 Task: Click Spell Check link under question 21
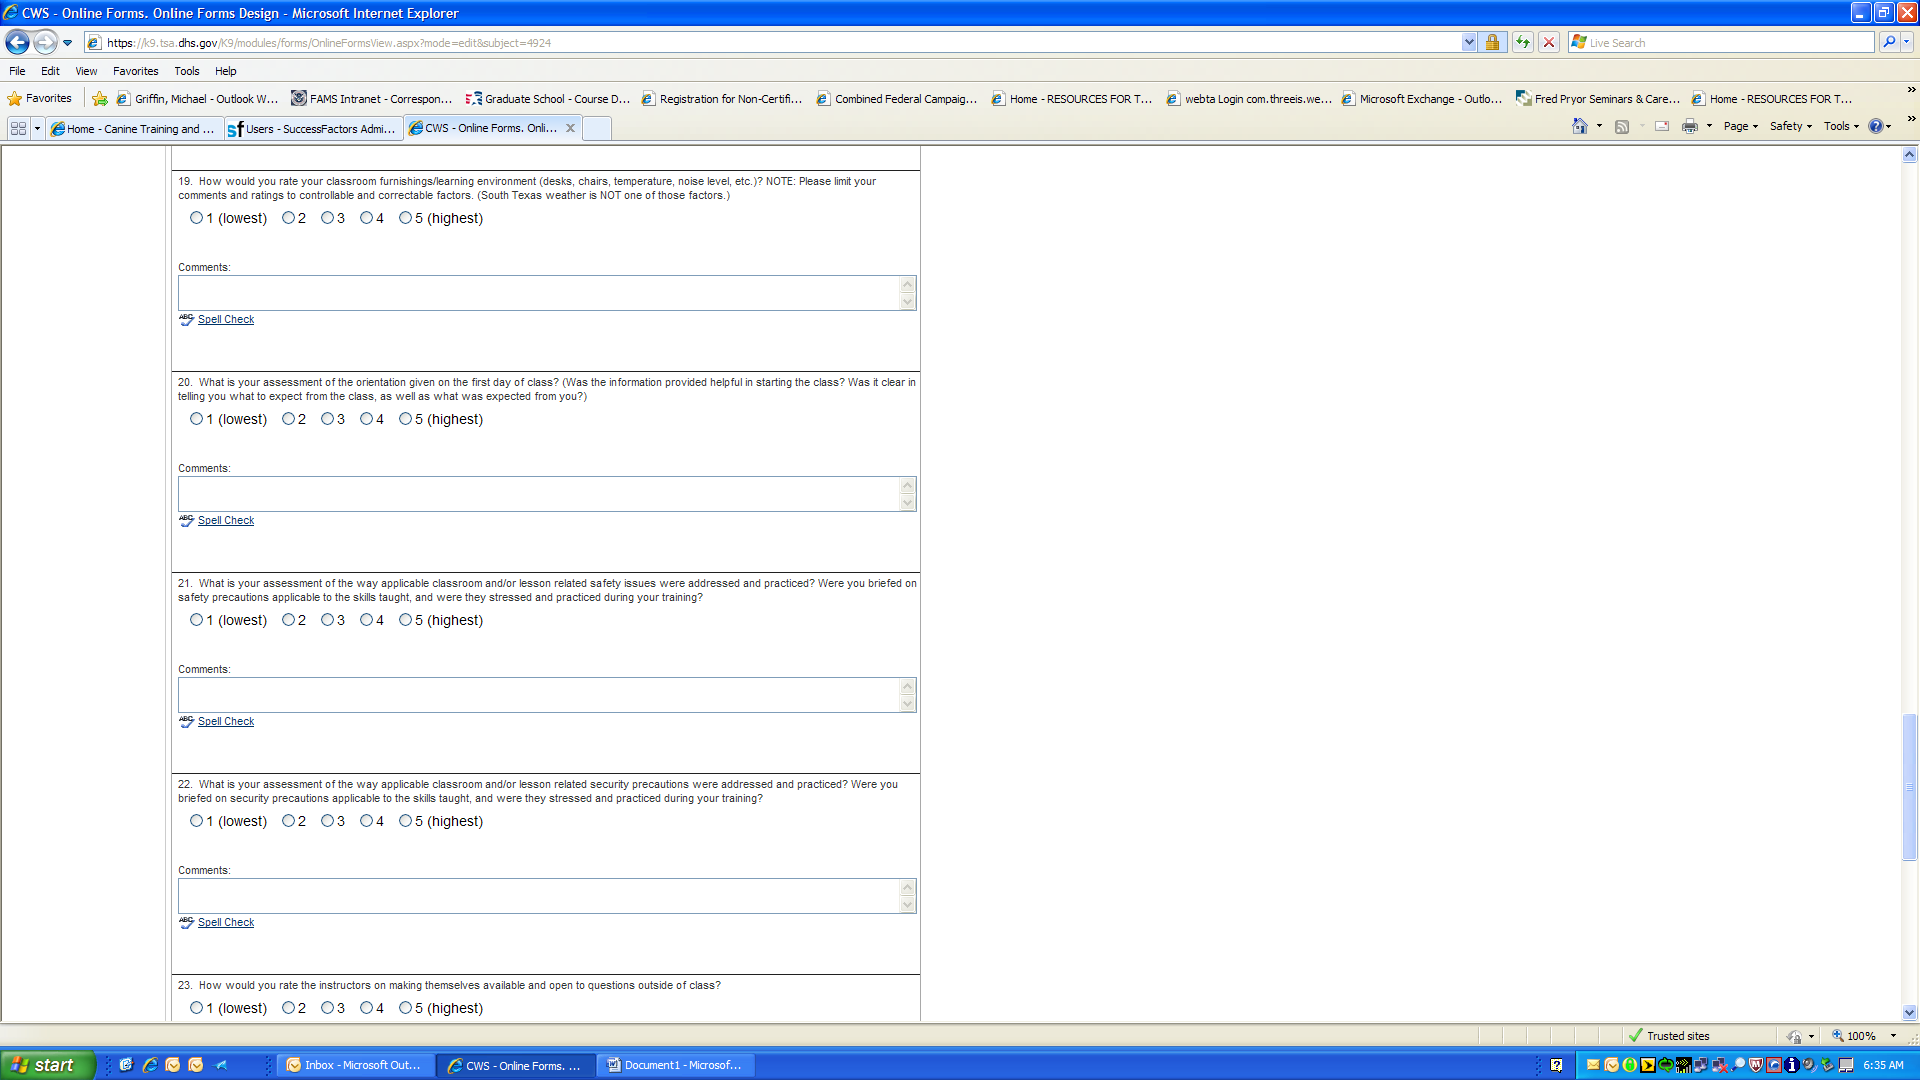[x=226, y=721]
